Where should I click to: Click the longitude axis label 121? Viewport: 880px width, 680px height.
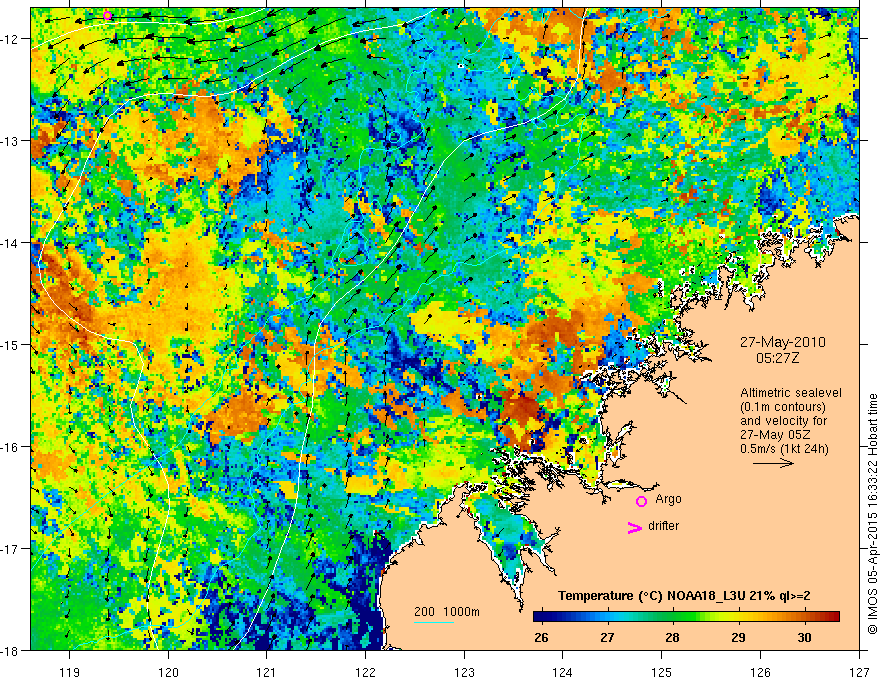[267, 672]
